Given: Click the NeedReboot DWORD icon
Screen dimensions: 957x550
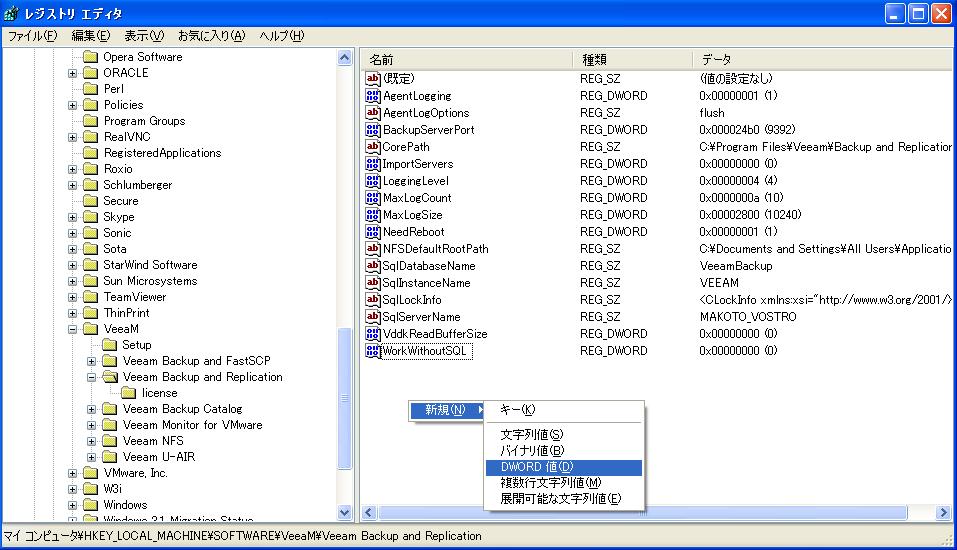Looking at the screenshot, I should tap(372, 232).
